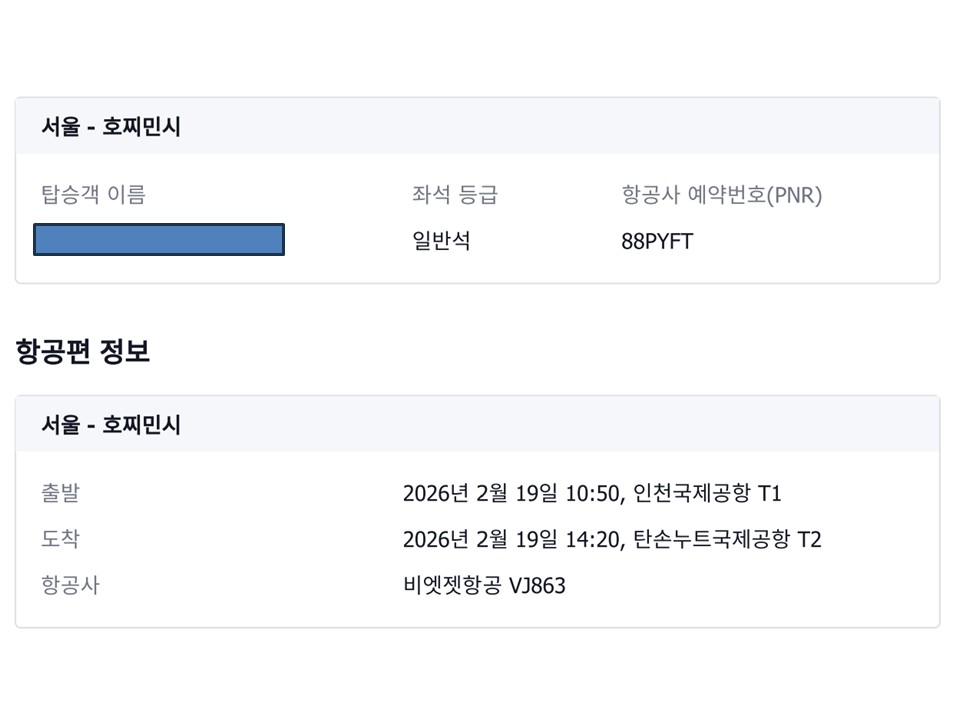
Task: Click the 항공사 예약번호(PNR) label
Action: pos(721,194)
